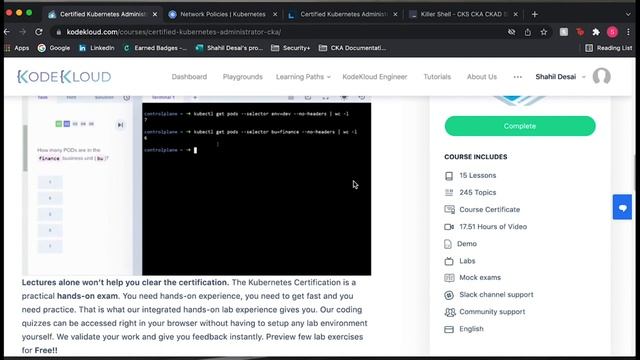Image resolution: width=640 pixels, height=360 pixels.
Task: Click the address bar URL
Action: [174, 32]
